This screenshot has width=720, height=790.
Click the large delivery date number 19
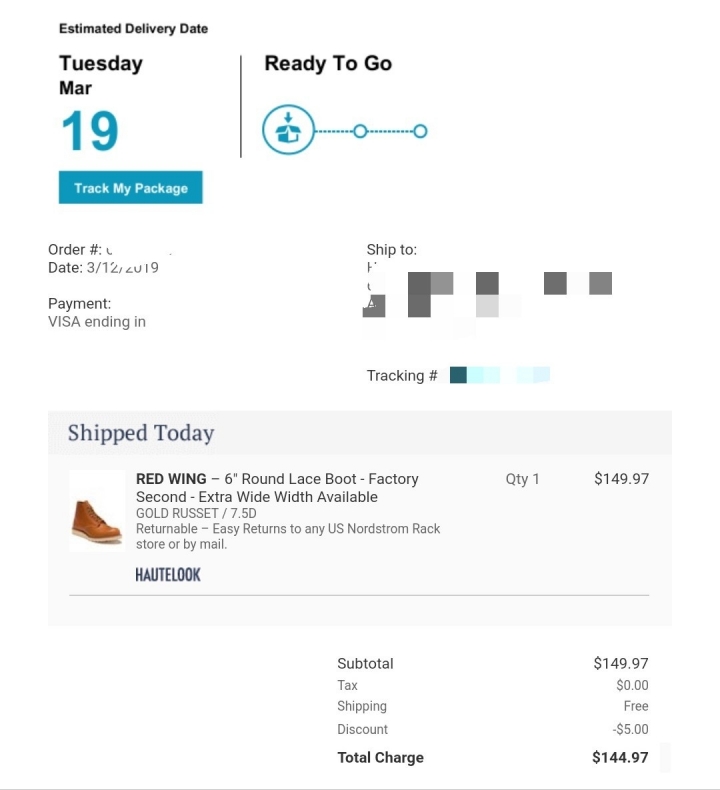point(90,131)
